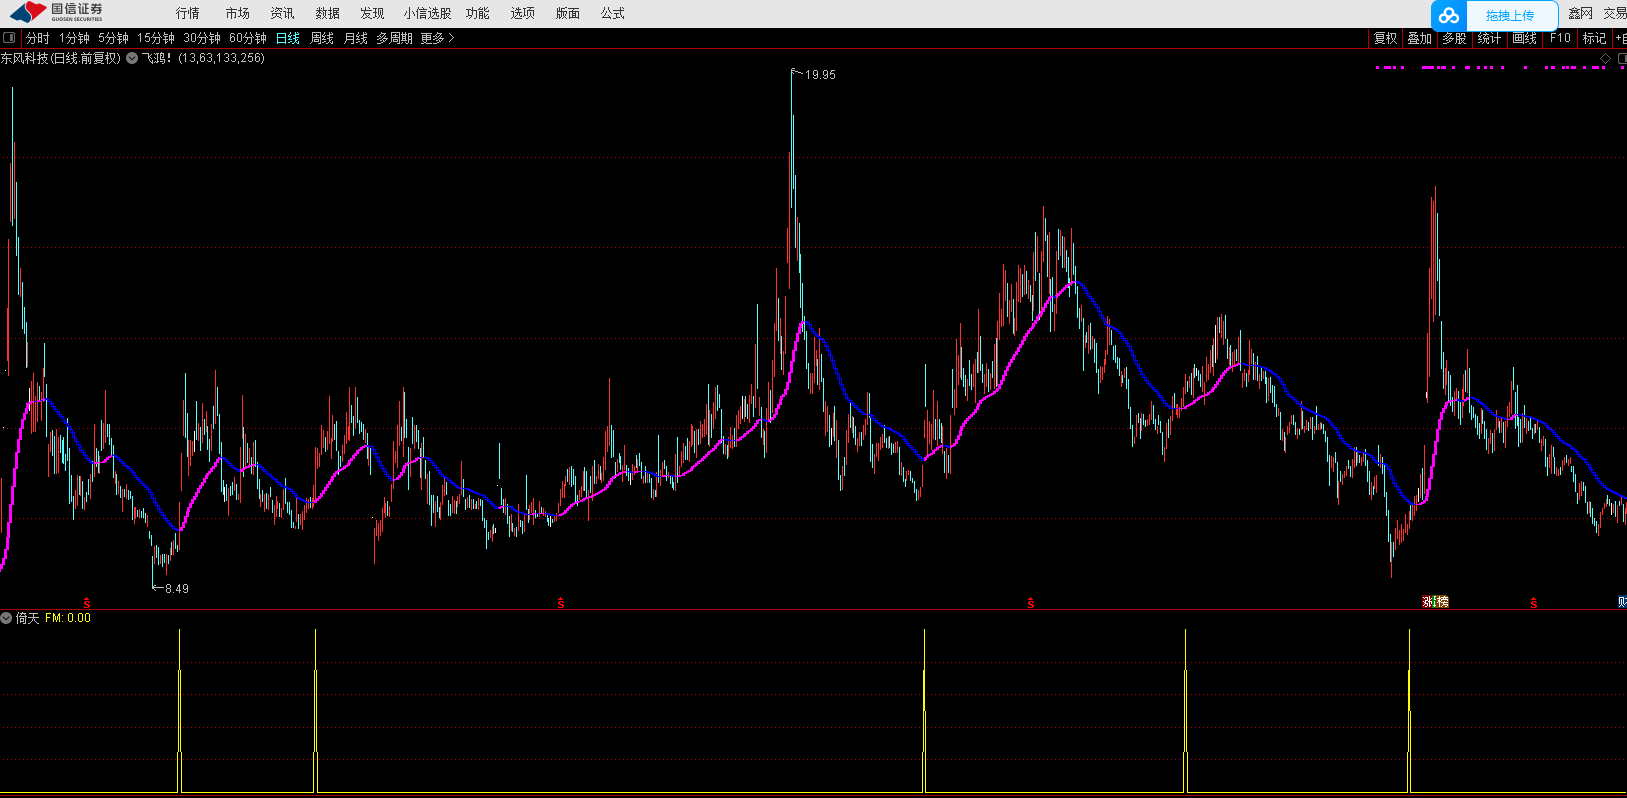
Task: Click the 19.95 high price label
Action: pos(820,75)
